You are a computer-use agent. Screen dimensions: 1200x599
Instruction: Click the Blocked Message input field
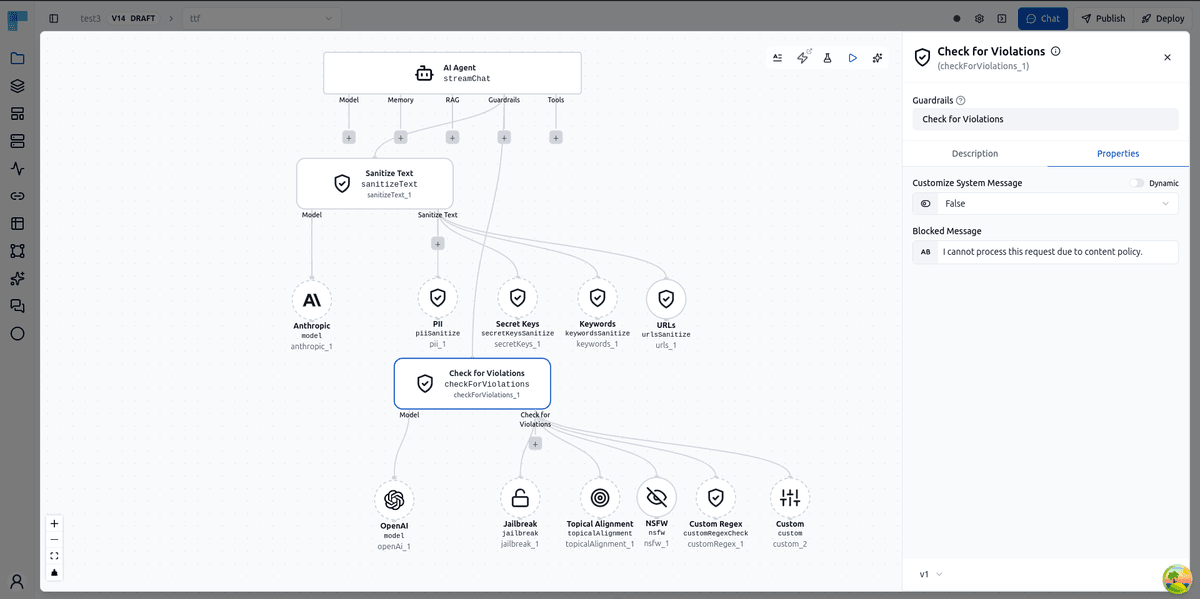pos(1045,252)
